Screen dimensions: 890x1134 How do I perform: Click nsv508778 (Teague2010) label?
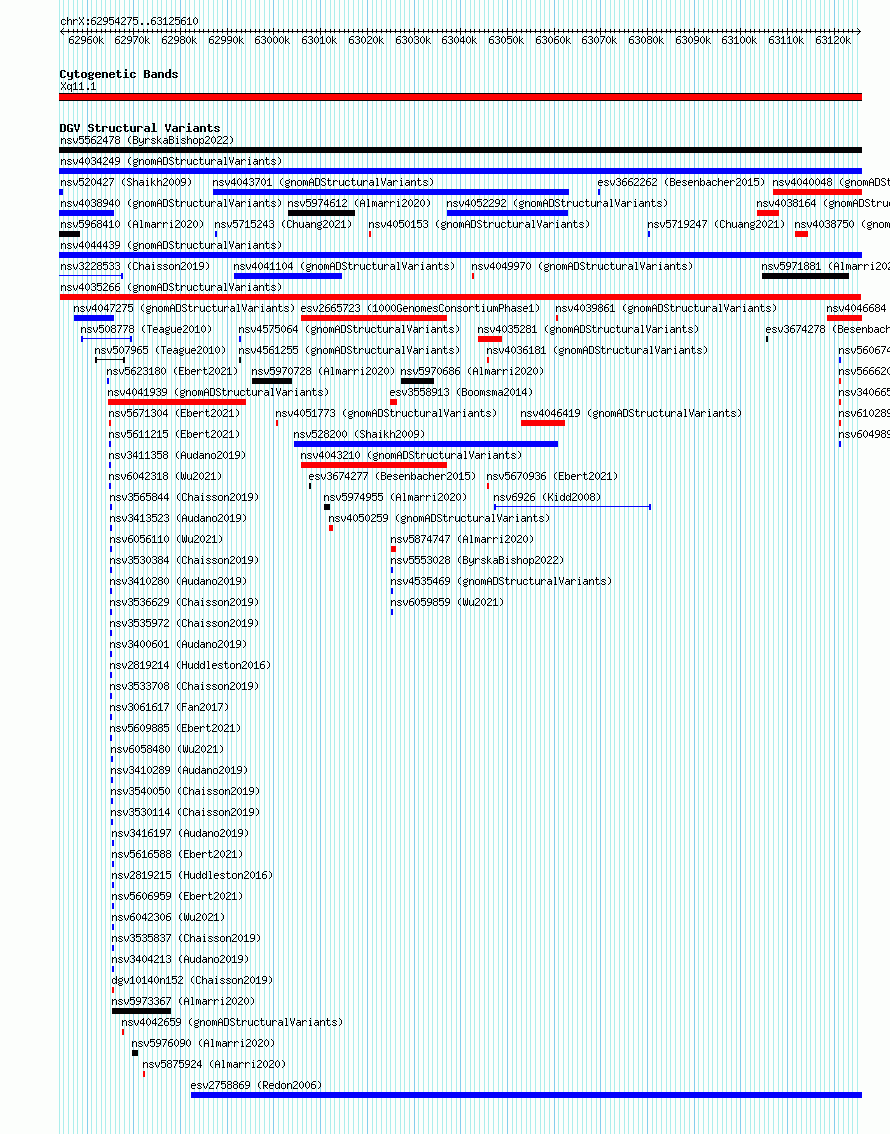click(146, 329)
